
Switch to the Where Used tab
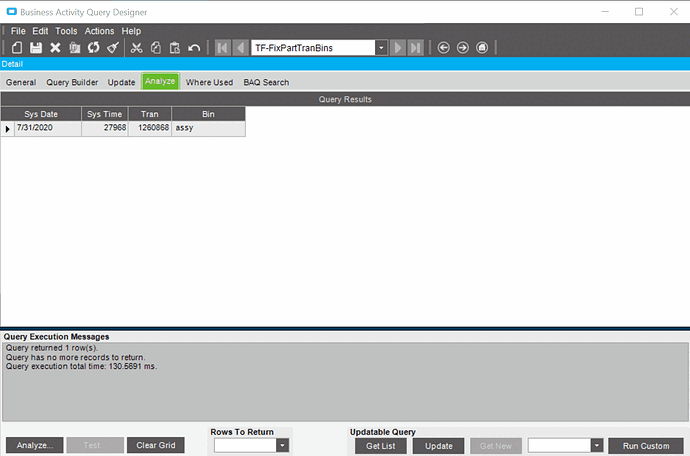pos(209,82)
